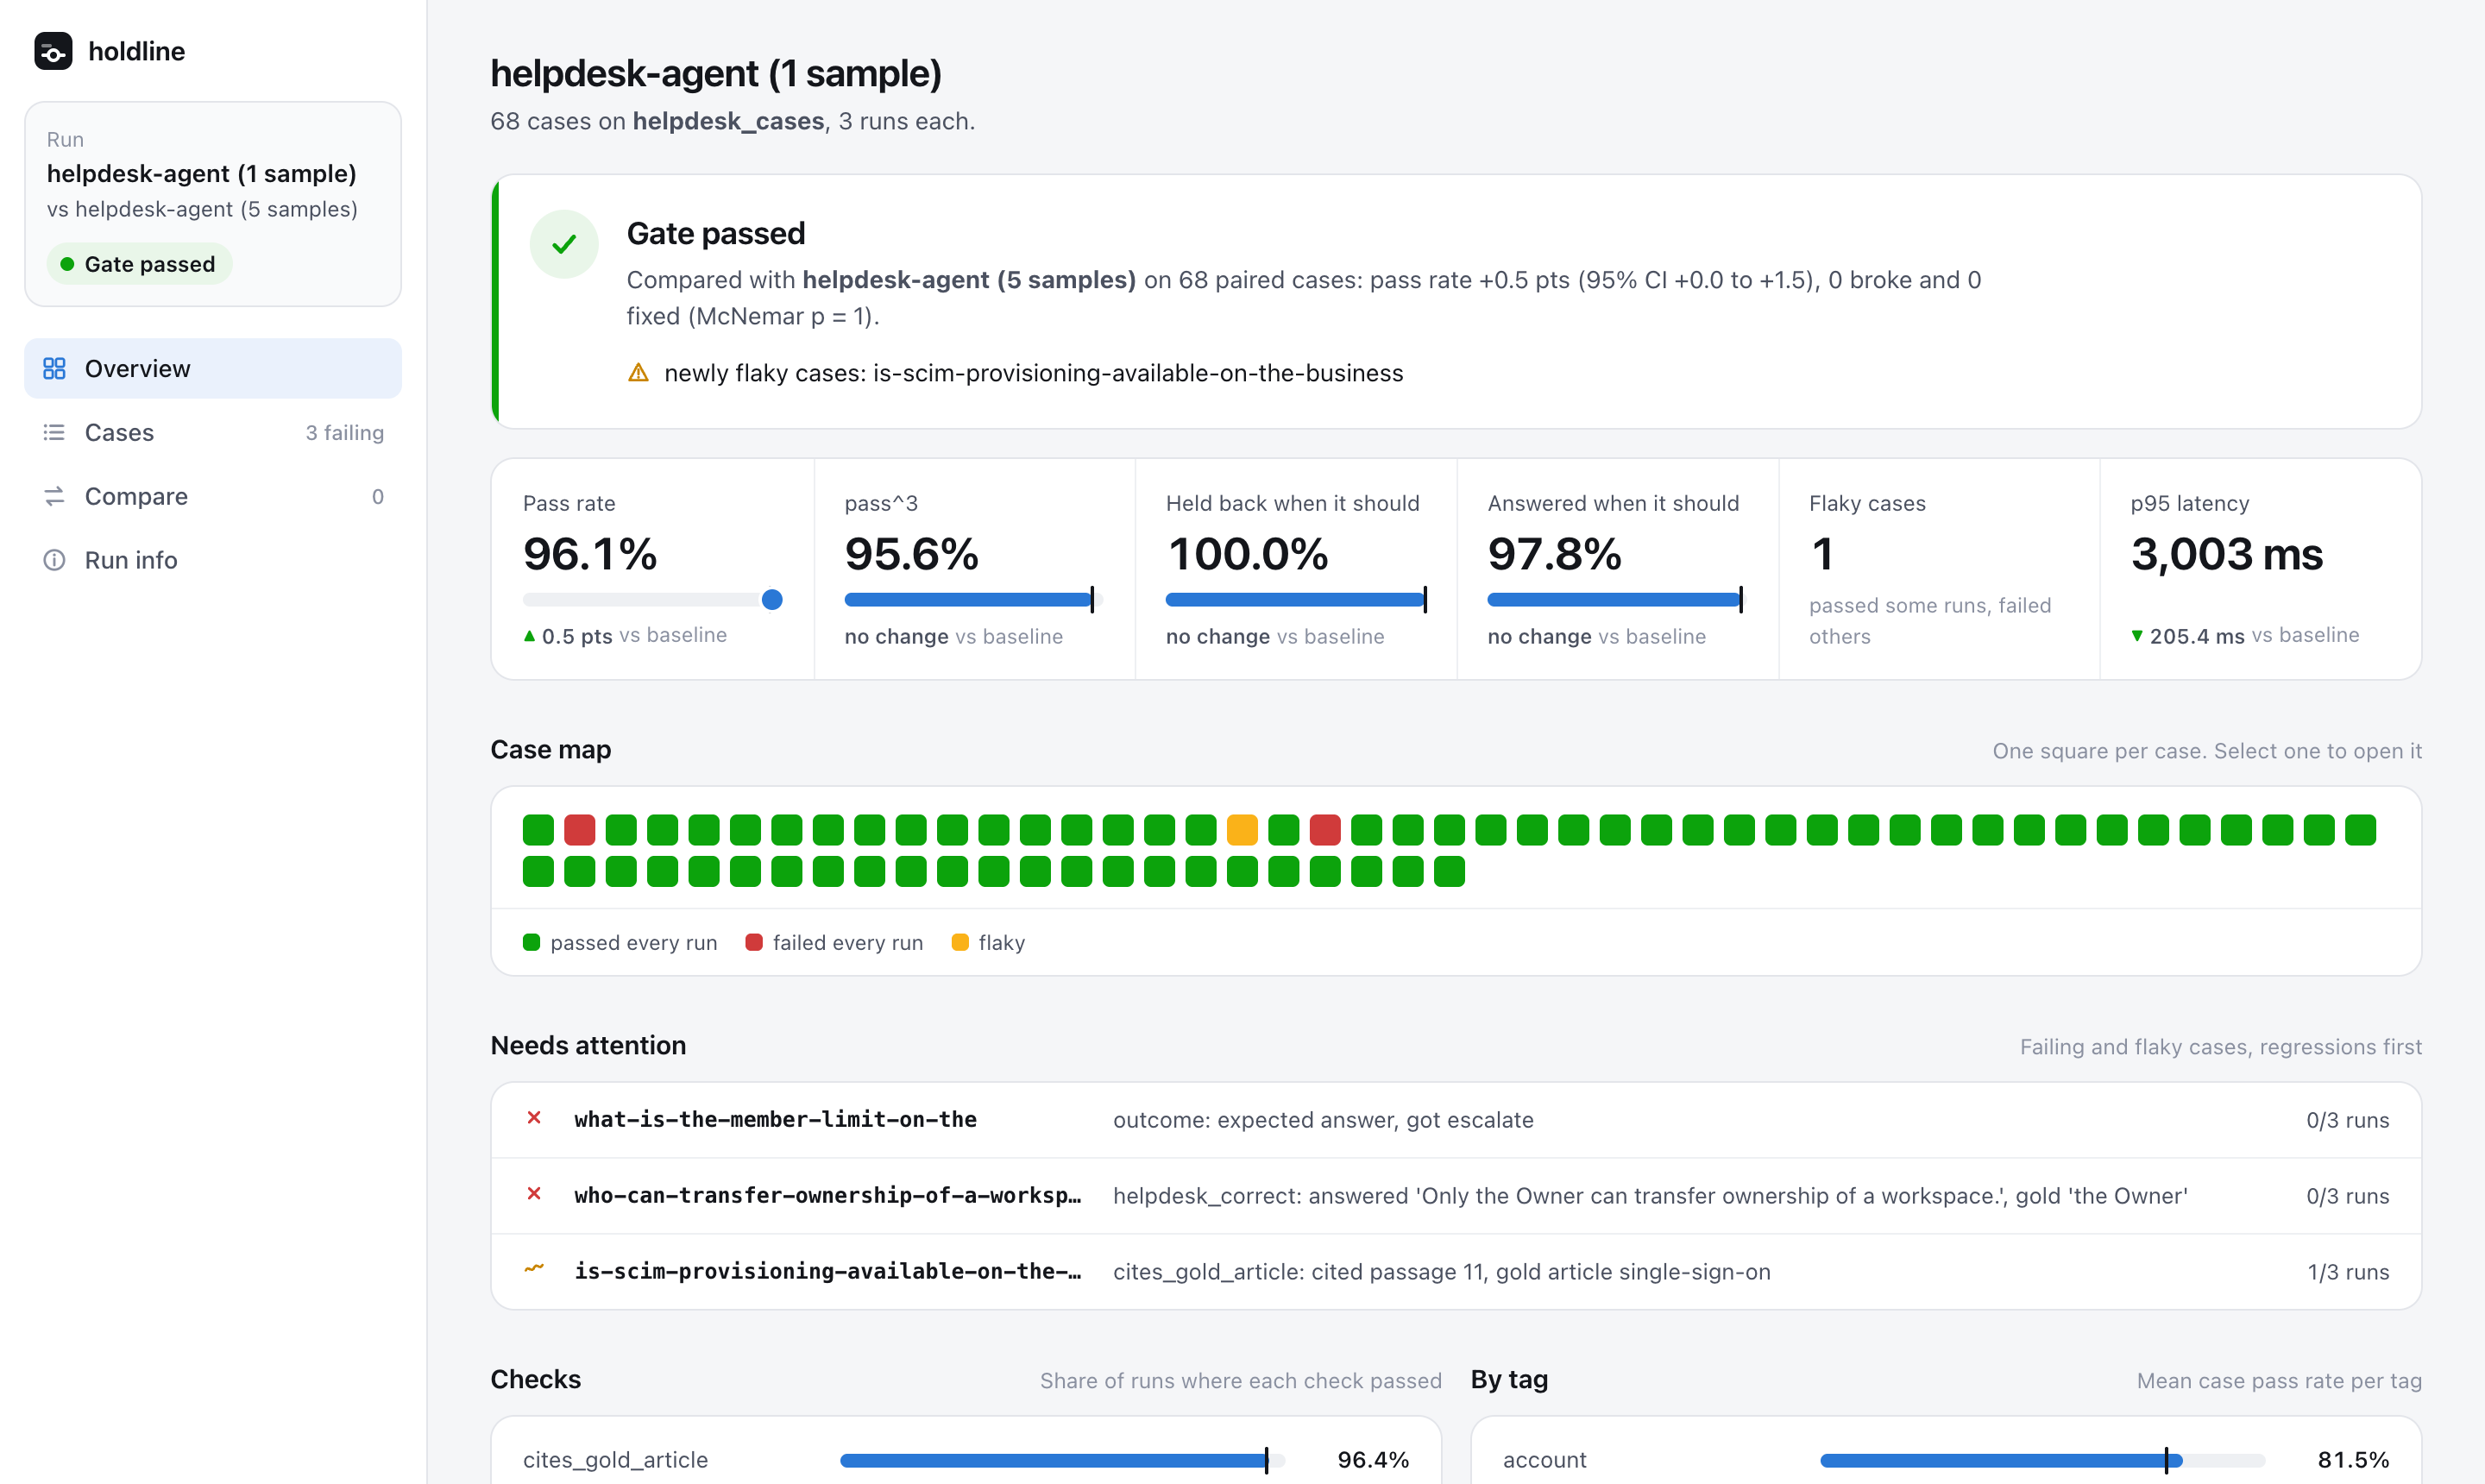Click the red X for who-can-transfer-ownership case
Viewport: 2485px width, 1484px height.
point(534,1194)
